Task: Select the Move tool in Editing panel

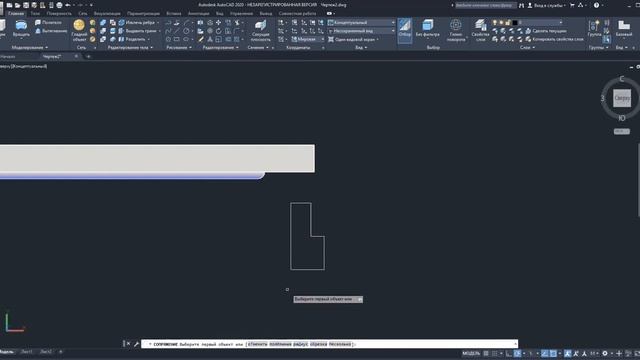Action: 218,22
